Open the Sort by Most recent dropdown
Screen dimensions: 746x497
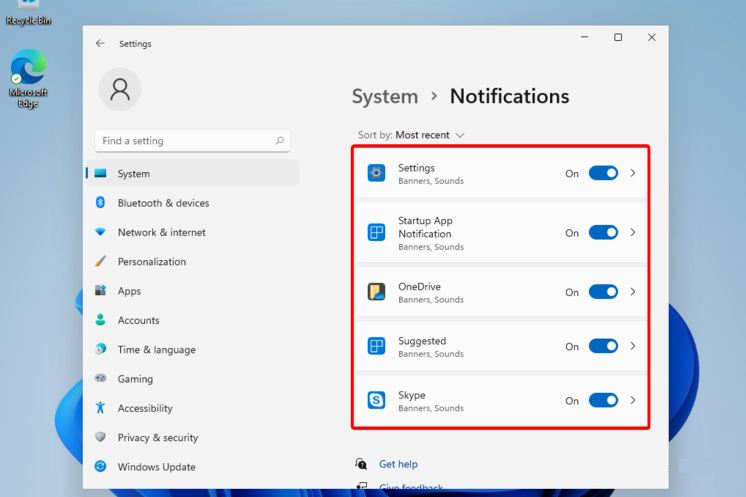pos(411,135)
